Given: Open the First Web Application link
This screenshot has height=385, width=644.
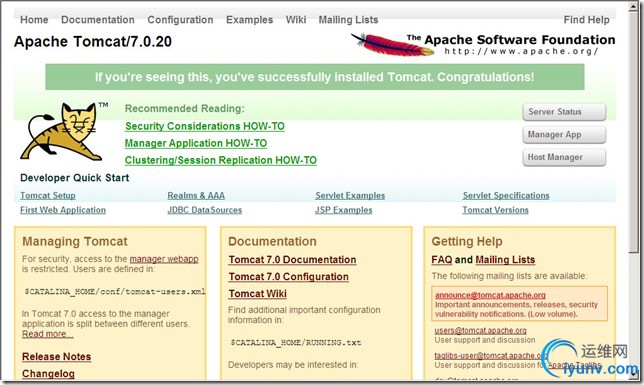Looking at the screenshot, I should [63, 210].
